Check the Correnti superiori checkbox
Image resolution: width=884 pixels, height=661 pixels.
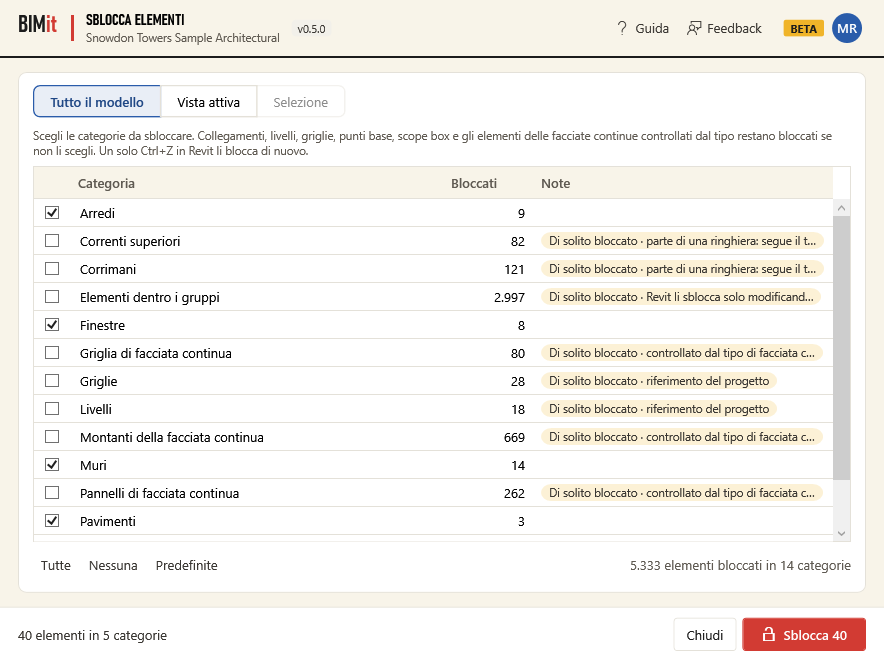52,241
